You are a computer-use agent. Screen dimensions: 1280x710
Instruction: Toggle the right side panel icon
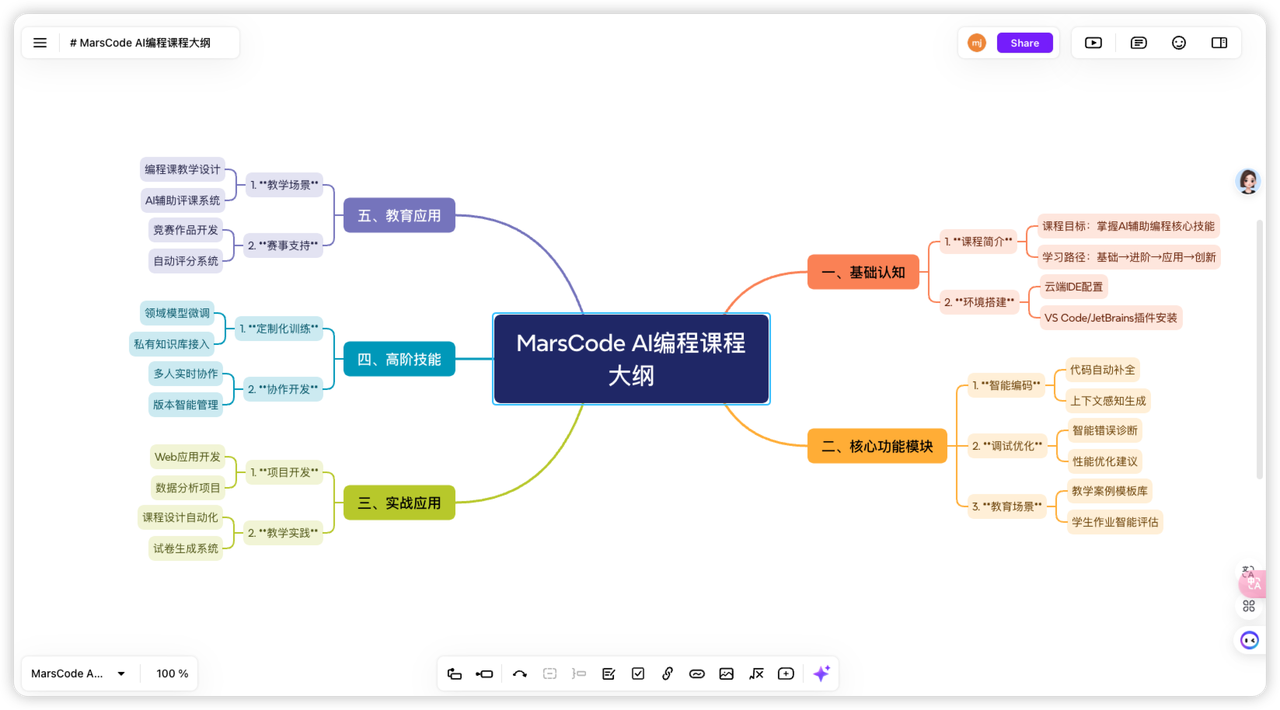pyautogui.click(x=1219, y=43)
